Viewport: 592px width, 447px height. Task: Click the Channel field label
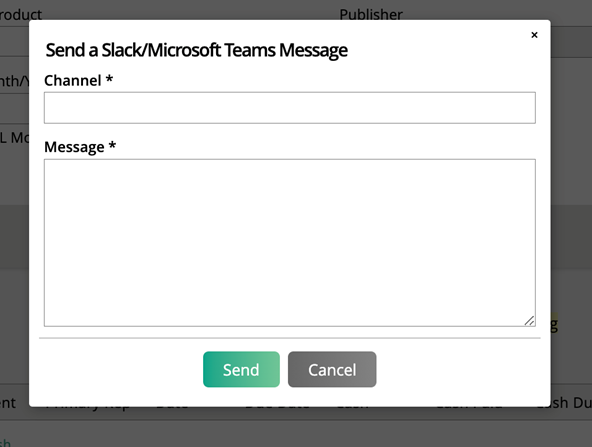pyautogui.click(x=72, y=80)
